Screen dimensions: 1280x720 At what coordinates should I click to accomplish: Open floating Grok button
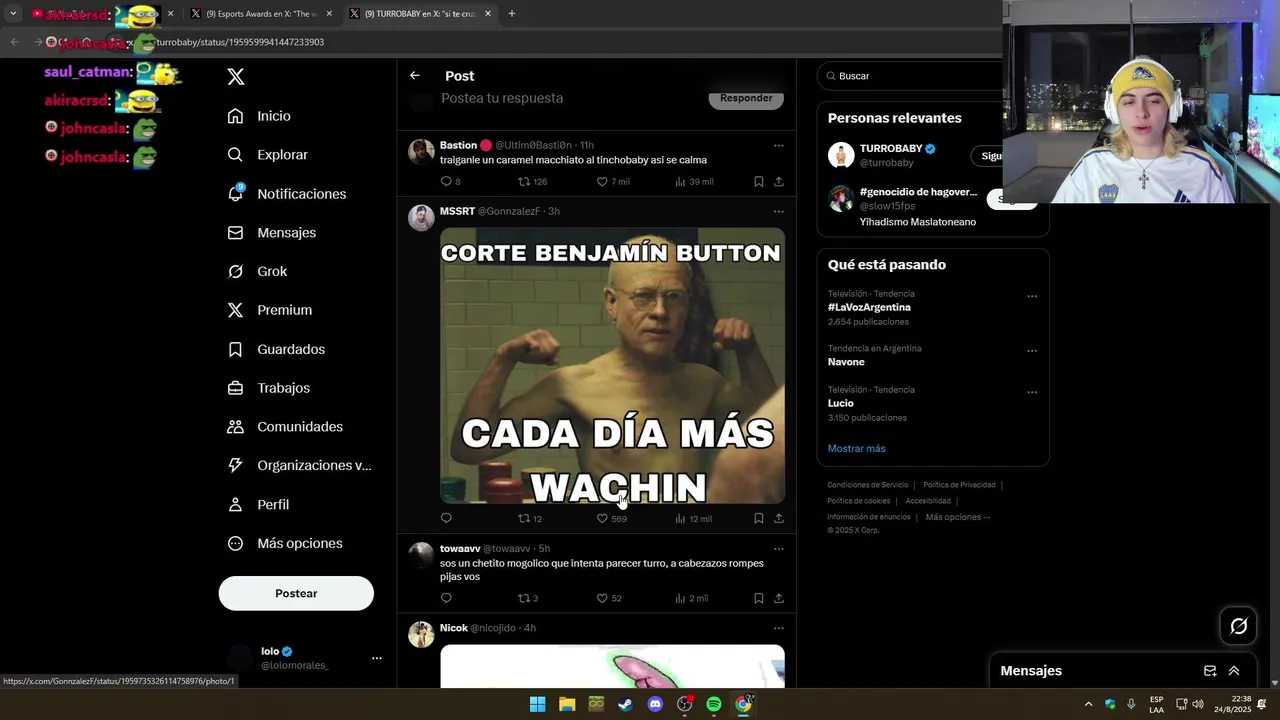[x=1239, y=626]
